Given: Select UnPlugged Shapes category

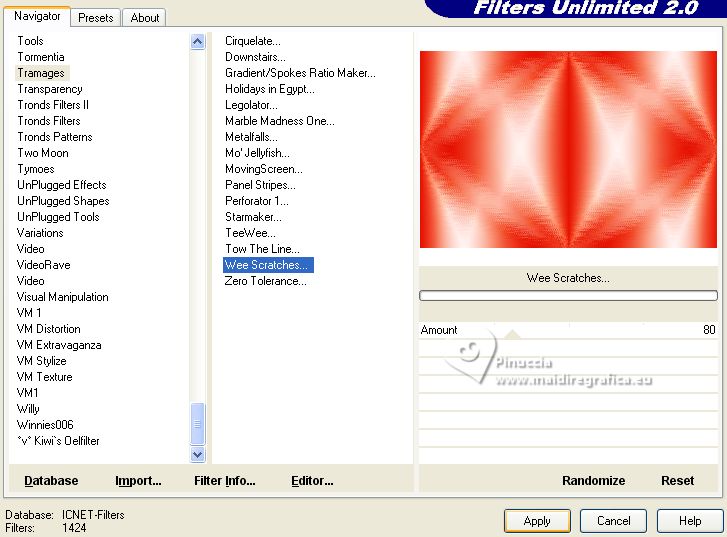Looking at the screenshot, I should 63,201.
